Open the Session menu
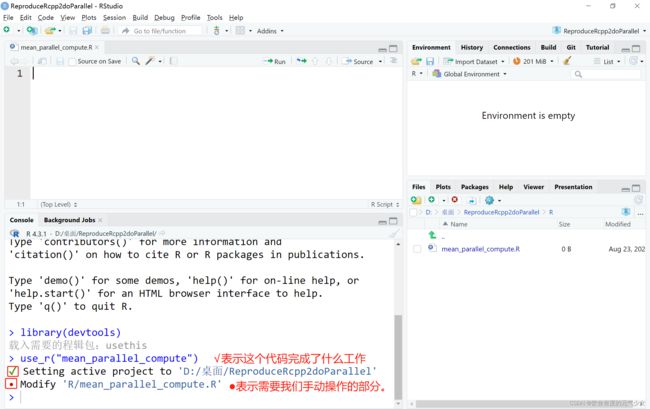Image resolution: width=650 pixels, height=409 pixels. pos(114,17)
